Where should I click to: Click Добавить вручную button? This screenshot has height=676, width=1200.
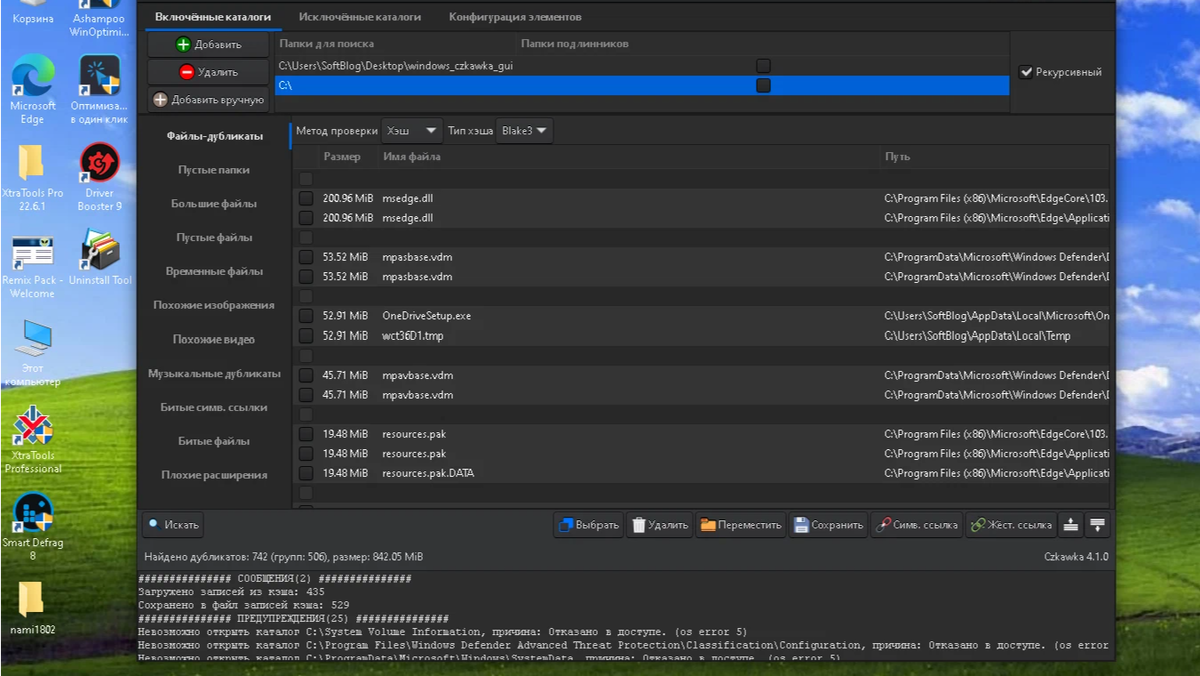[208, 100]
